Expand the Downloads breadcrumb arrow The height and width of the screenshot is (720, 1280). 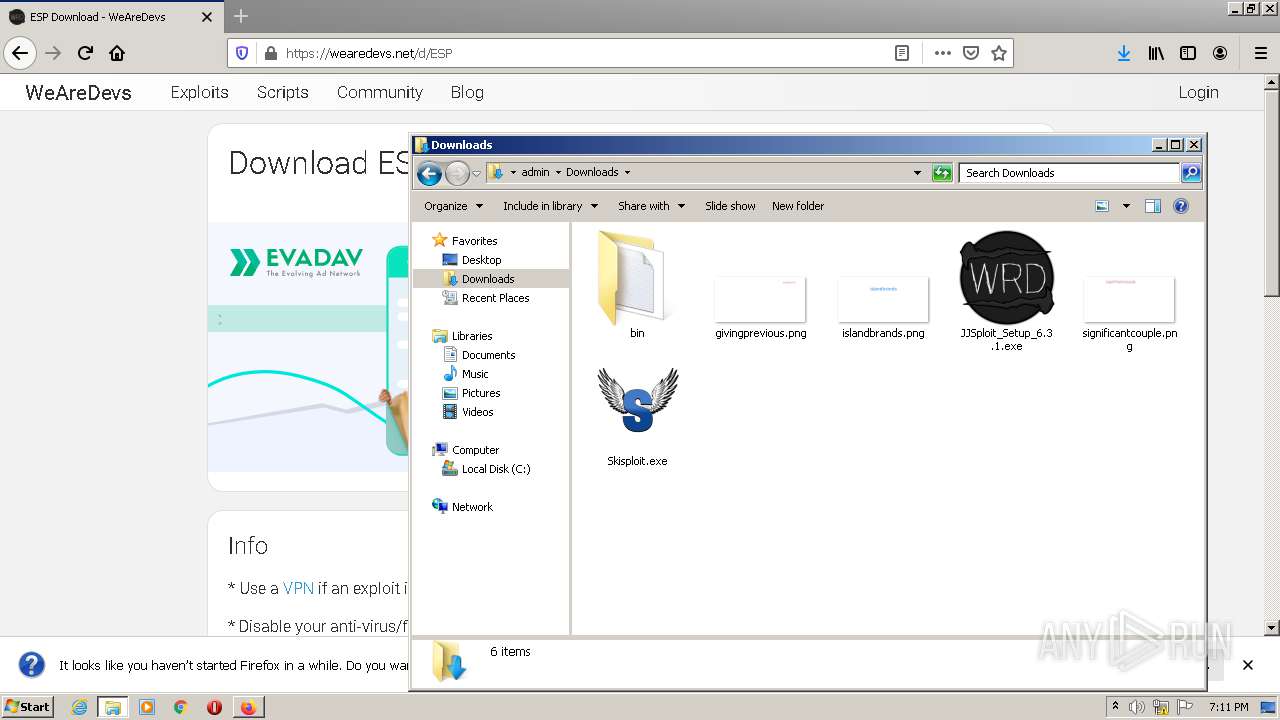[x=627, y=173]
